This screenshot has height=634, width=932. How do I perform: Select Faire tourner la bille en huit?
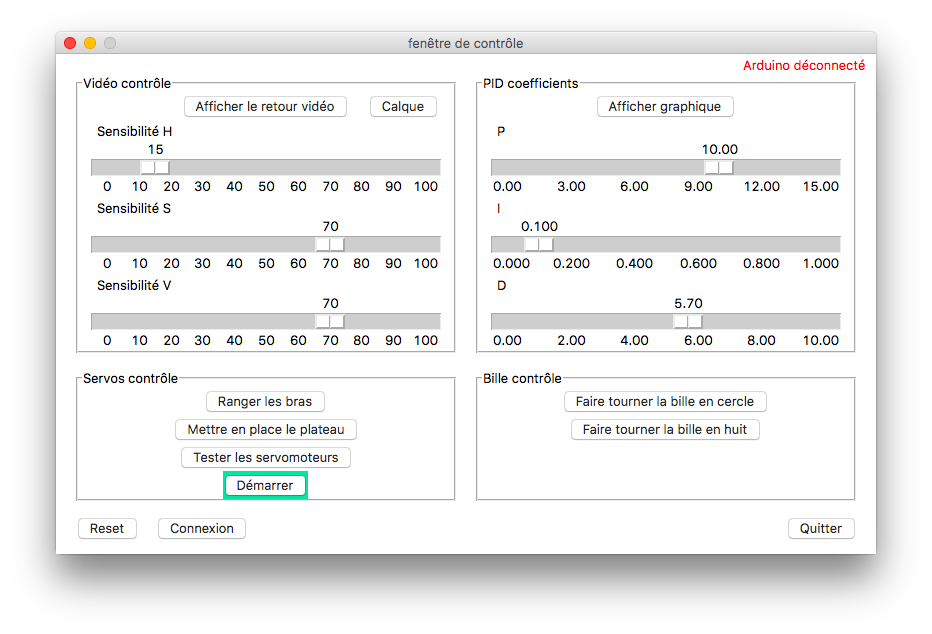tap(665, 430)
